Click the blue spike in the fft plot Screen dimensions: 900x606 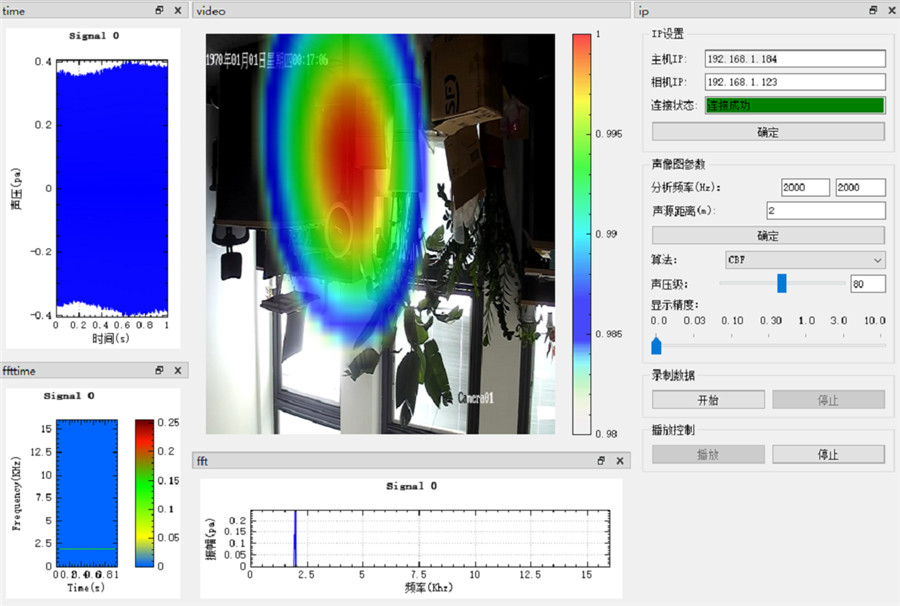(x=295, y=538)
